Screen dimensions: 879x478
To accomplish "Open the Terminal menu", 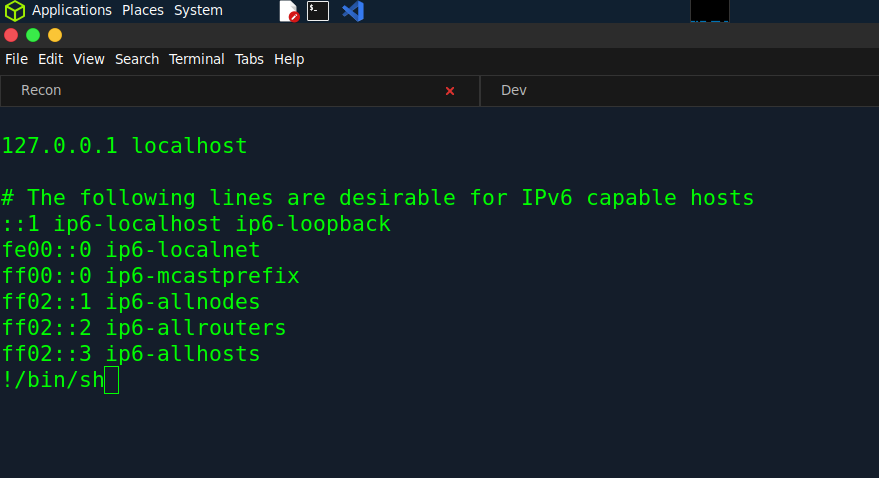I will (196, 59).
